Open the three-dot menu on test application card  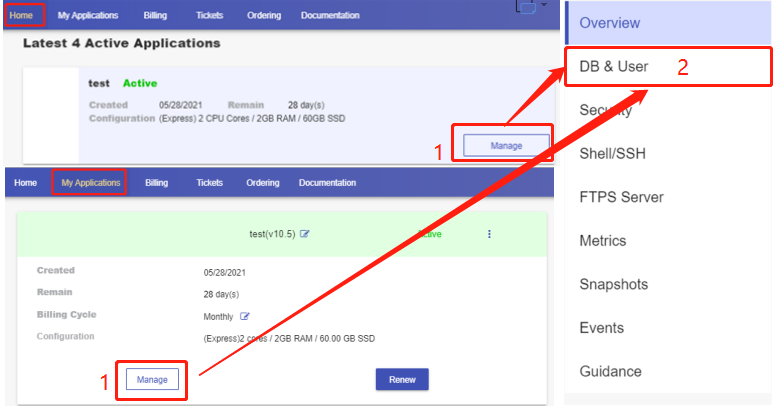pyautogui.click(x=489, y=234)
